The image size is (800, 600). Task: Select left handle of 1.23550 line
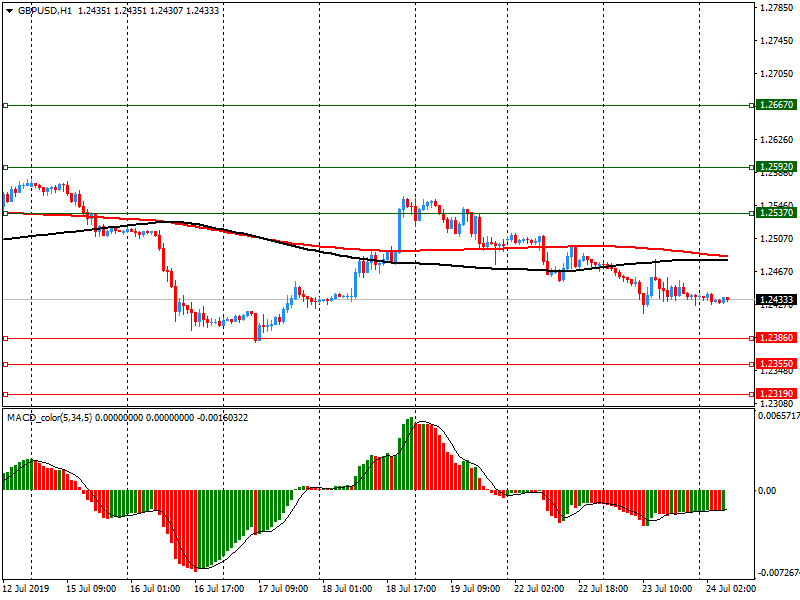pyautogui.click(x=6, y=364)
